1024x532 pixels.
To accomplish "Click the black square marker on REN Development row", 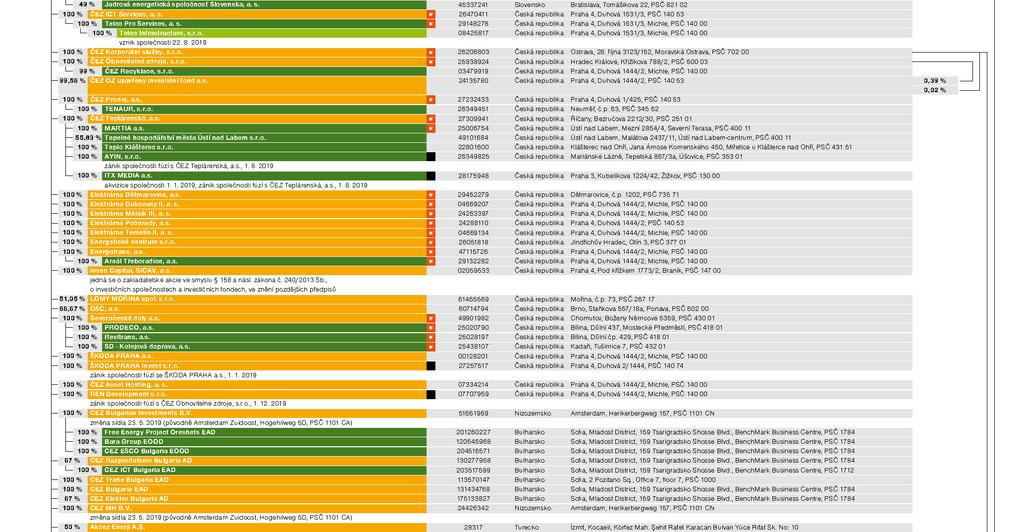I will point(430,394).
